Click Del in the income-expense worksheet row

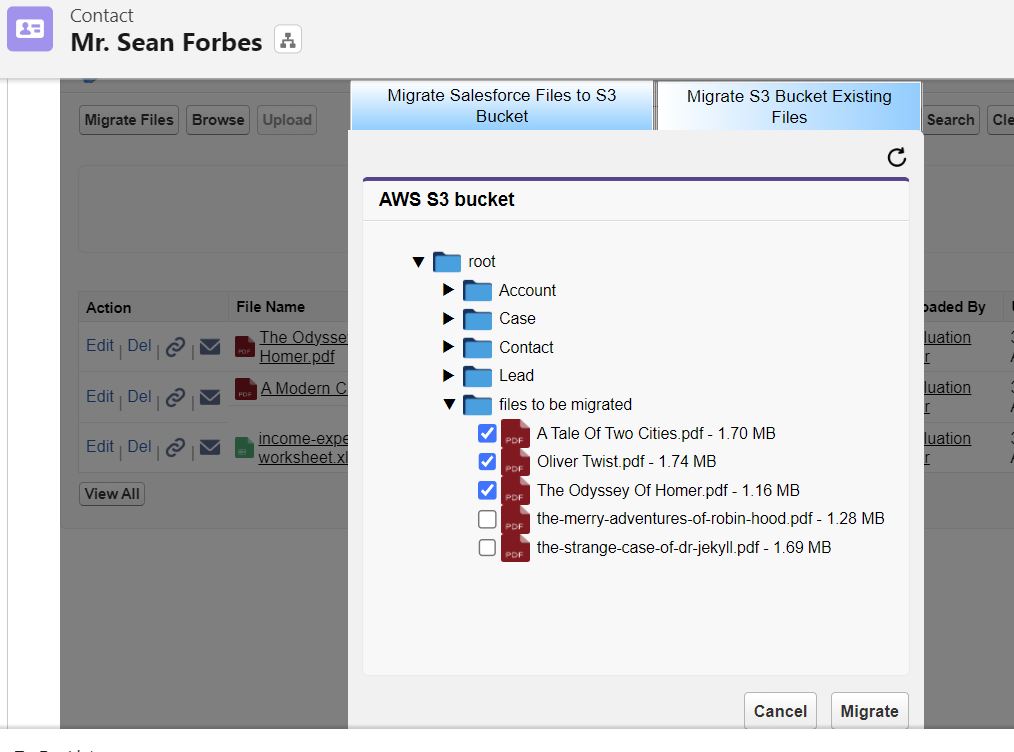pos(139,446)
